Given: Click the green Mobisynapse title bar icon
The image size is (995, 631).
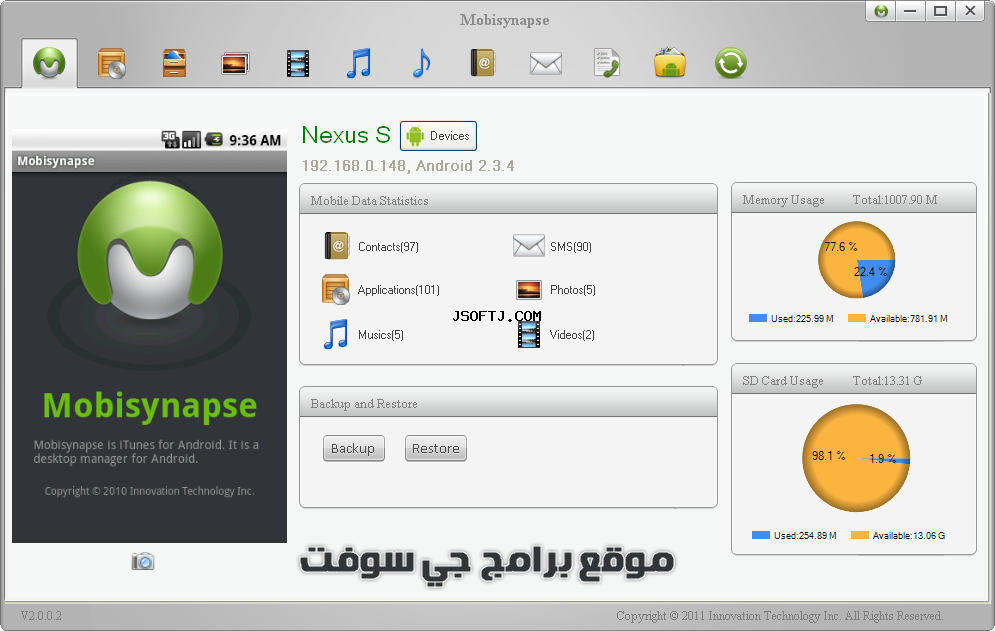Looking at the screenshot, I should (x=881, y=11).
